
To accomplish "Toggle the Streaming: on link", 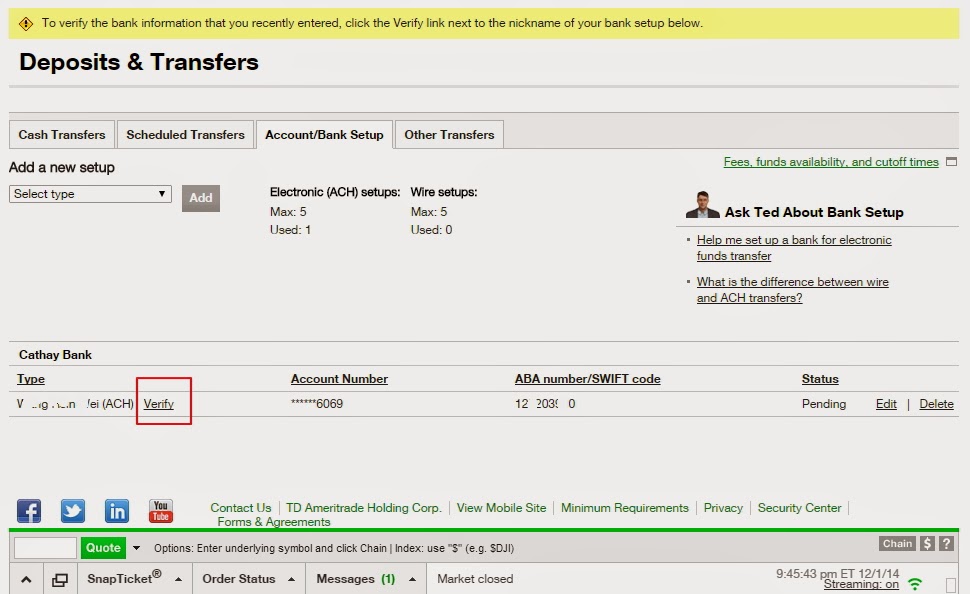I will [861, 584].
